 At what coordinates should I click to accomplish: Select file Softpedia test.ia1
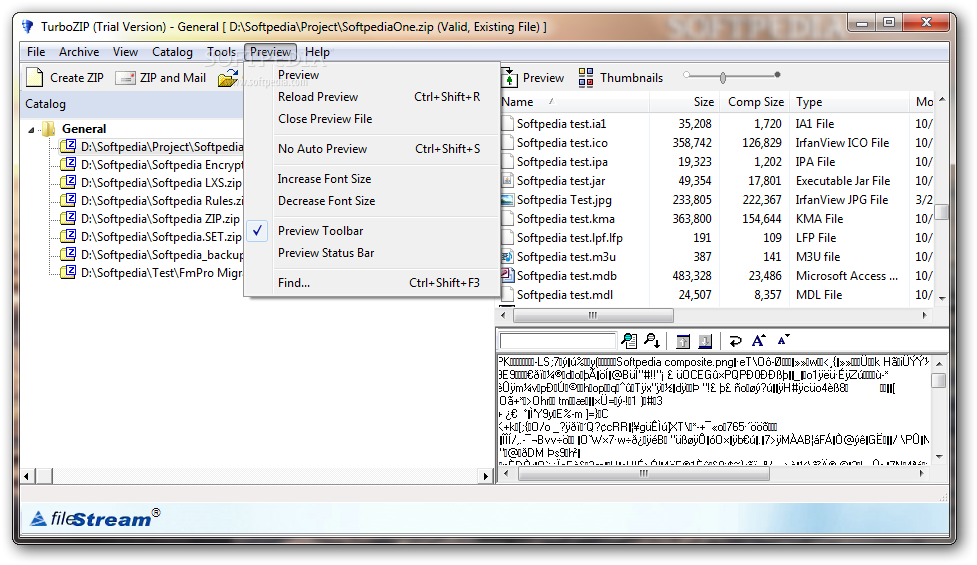pos(561,124)
